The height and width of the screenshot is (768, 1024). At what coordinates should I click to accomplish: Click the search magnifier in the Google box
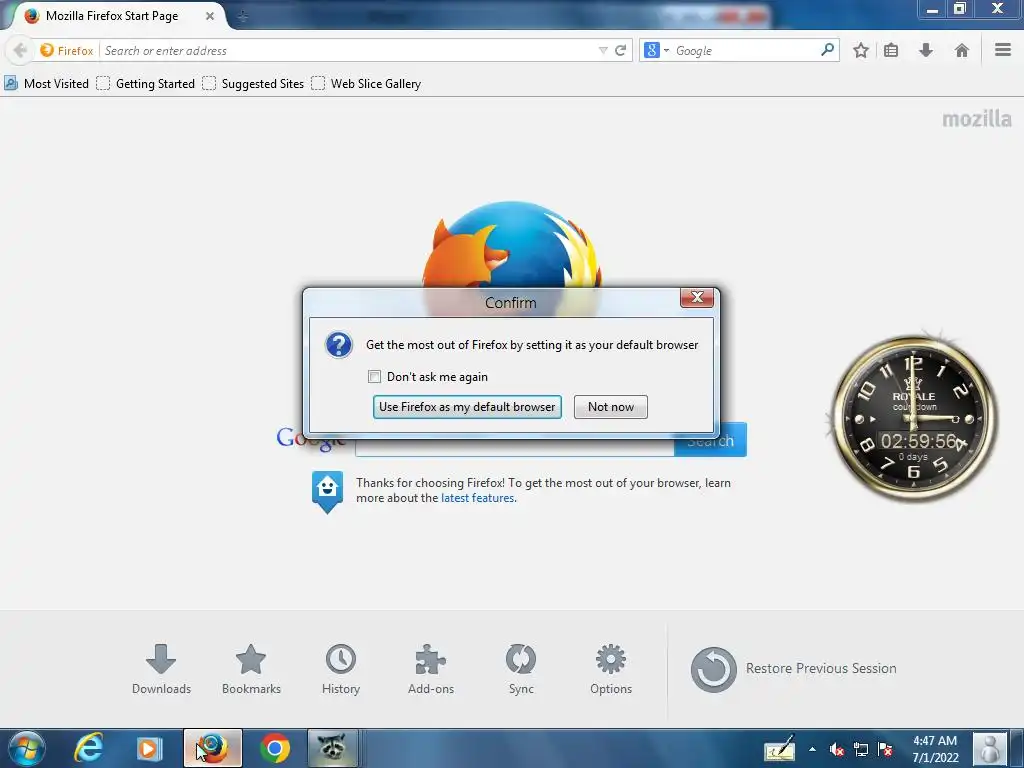click(x=827, y=50)
